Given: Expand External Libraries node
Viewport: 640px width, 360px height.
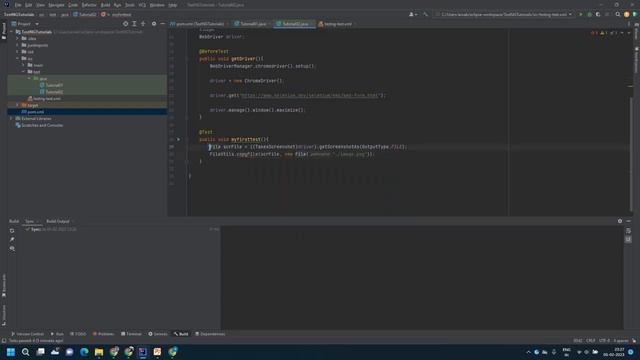Looking at the screenshot, I should tap(11, 118).
